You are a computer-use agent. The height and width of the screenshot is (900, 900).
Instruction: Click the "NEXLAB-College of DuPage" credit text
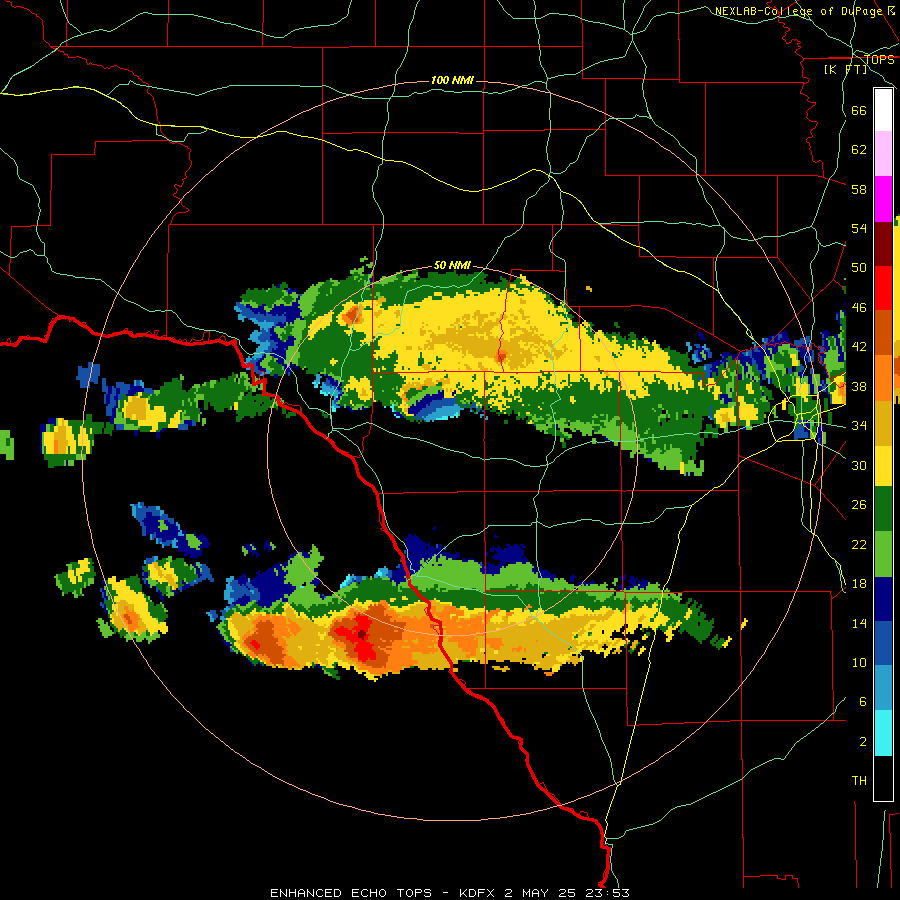(x=799, y=11)
